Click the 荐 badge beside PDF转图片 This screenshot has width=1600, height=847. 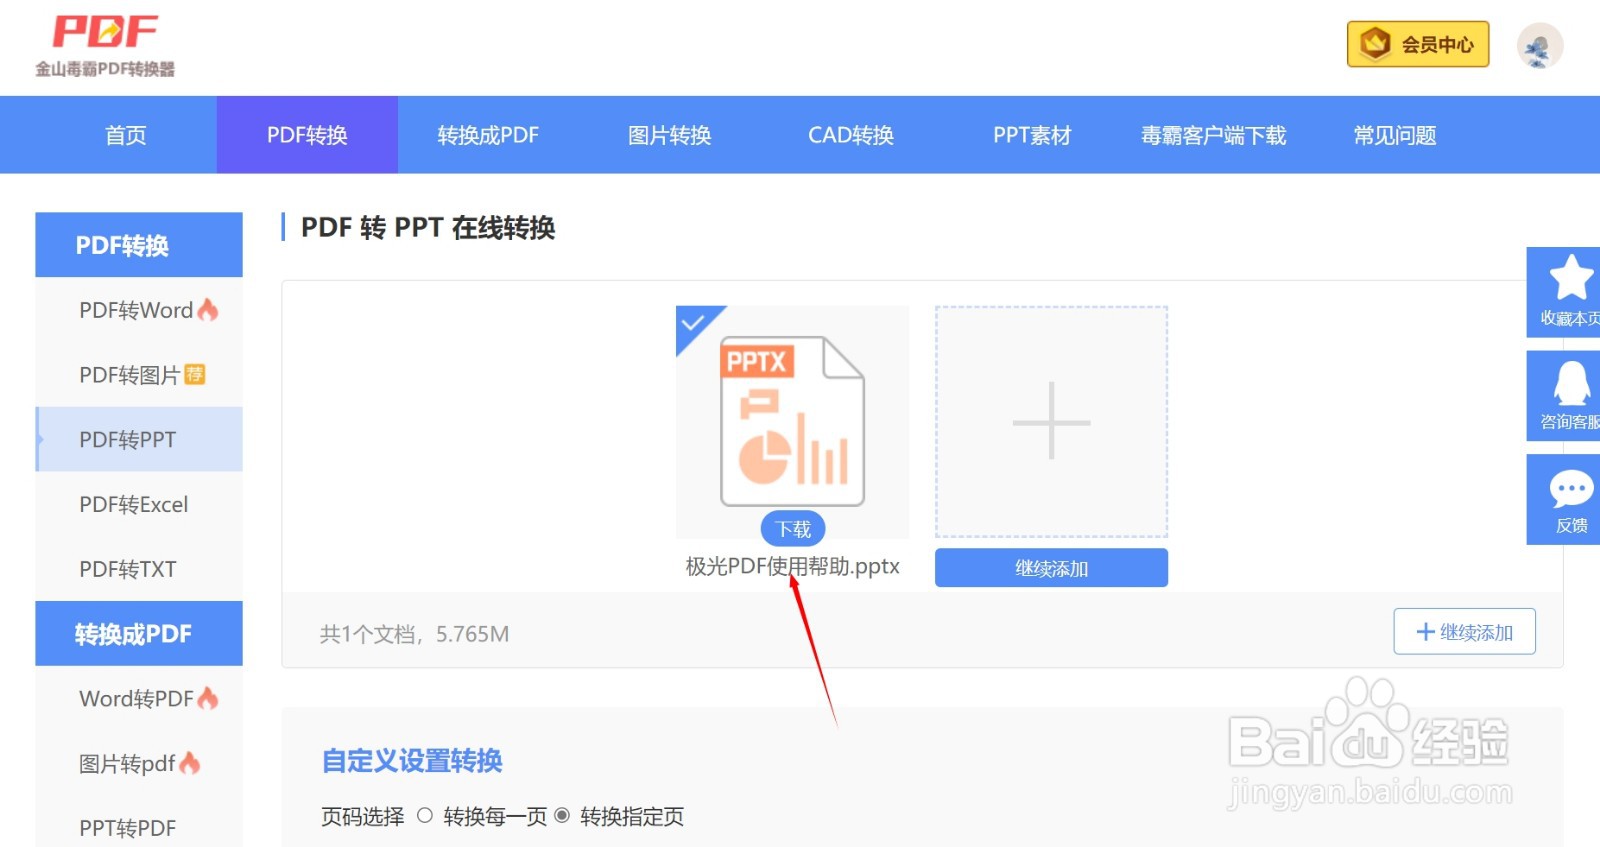click(195, 374)
